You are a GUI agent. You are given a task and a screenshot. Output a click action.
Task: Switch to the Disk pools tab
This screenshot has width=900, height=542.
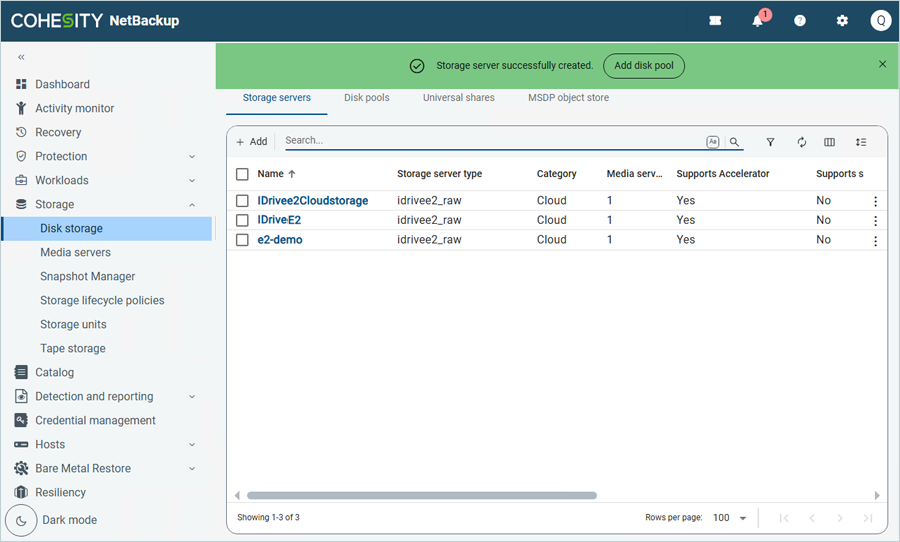click(x=366, y=98)
